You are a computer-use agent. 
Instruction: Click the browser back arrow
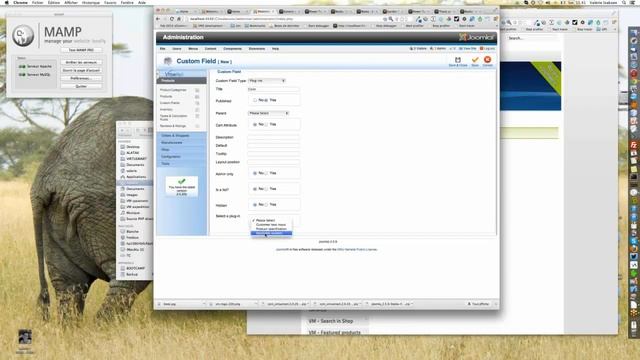[158, 19]
